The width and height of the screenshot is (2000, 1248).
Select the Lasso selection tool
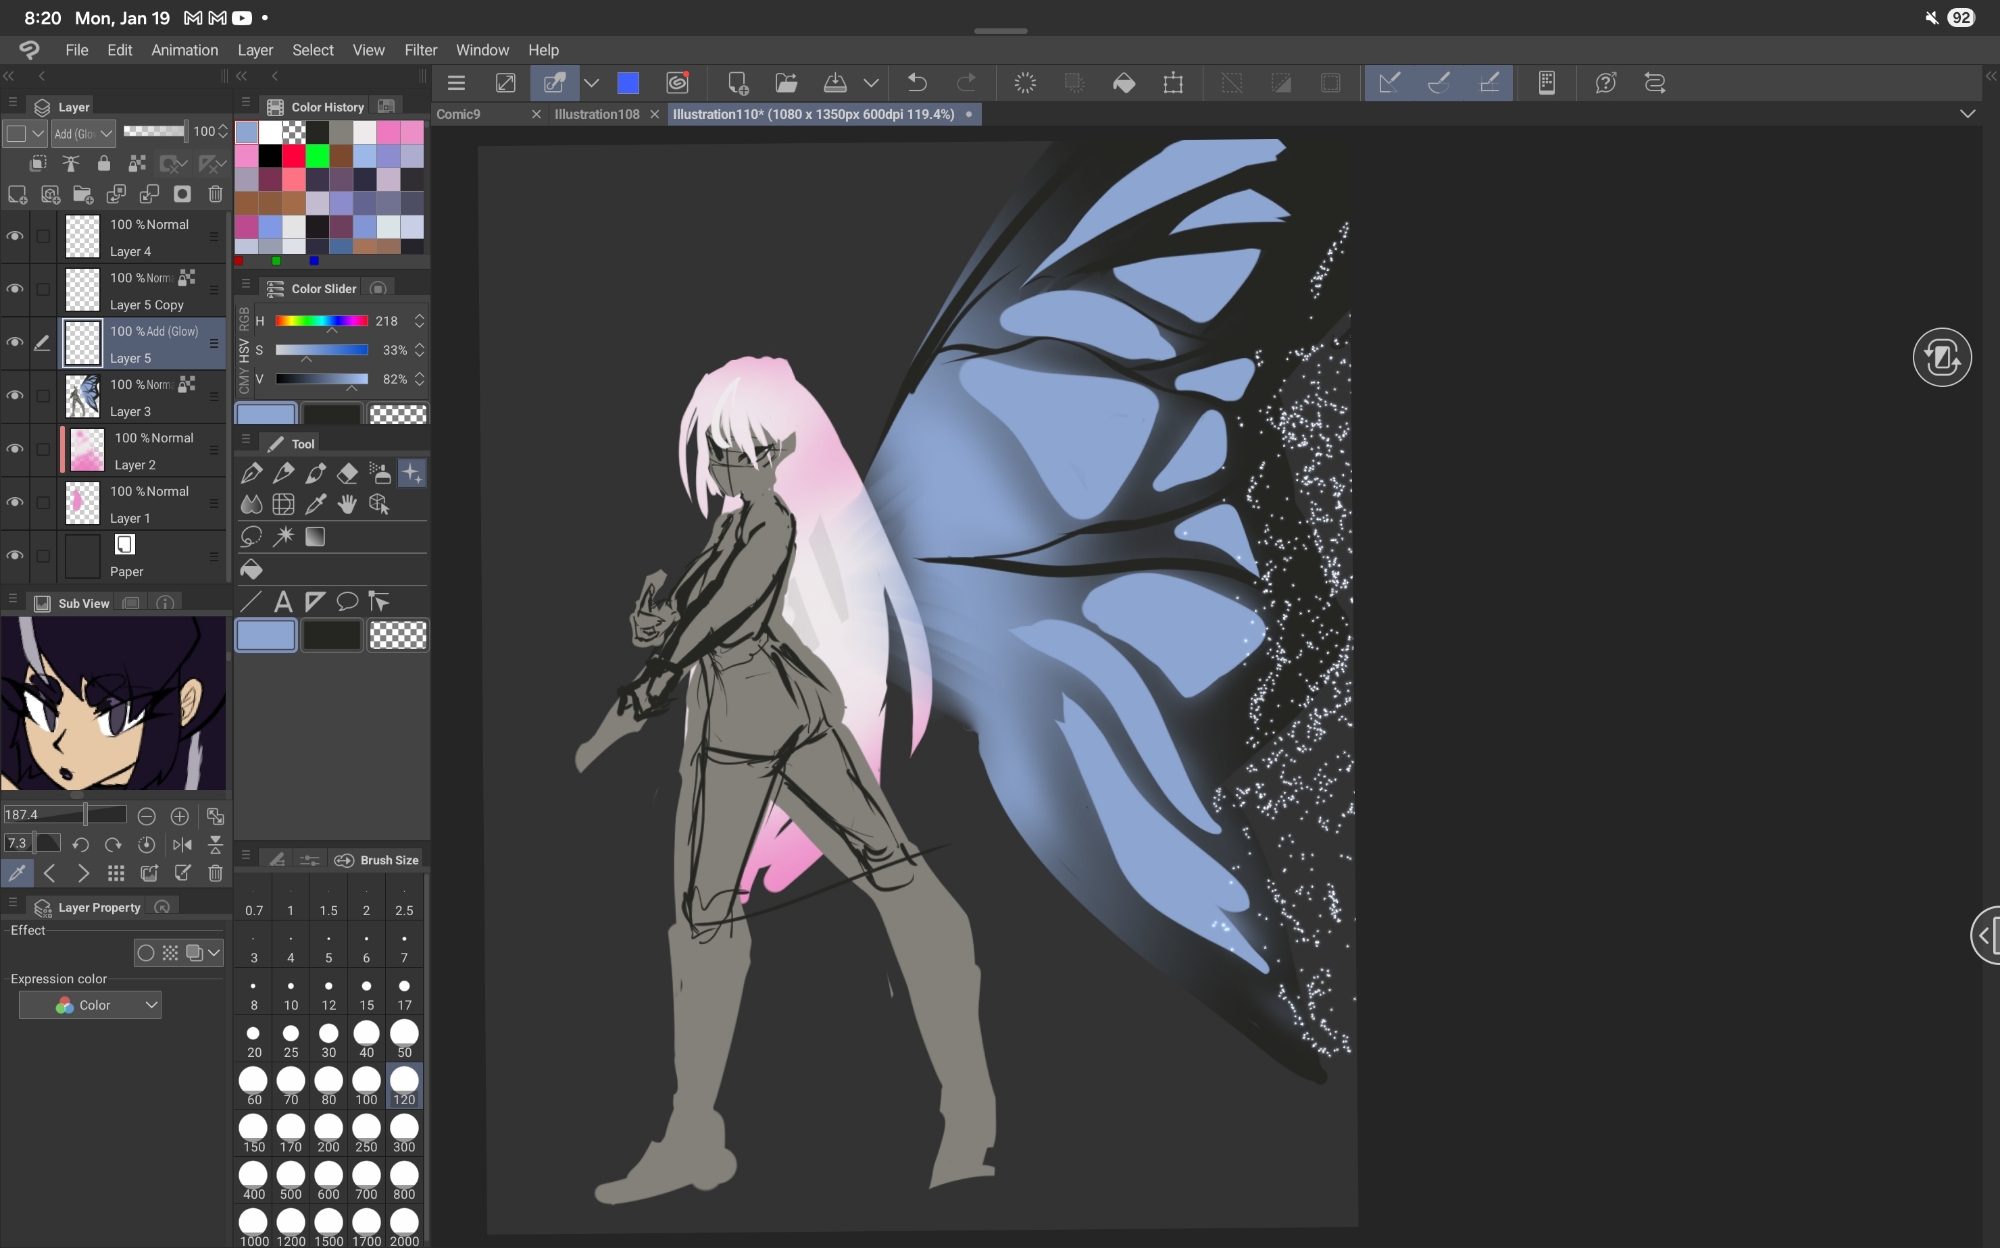click(251, 537)
